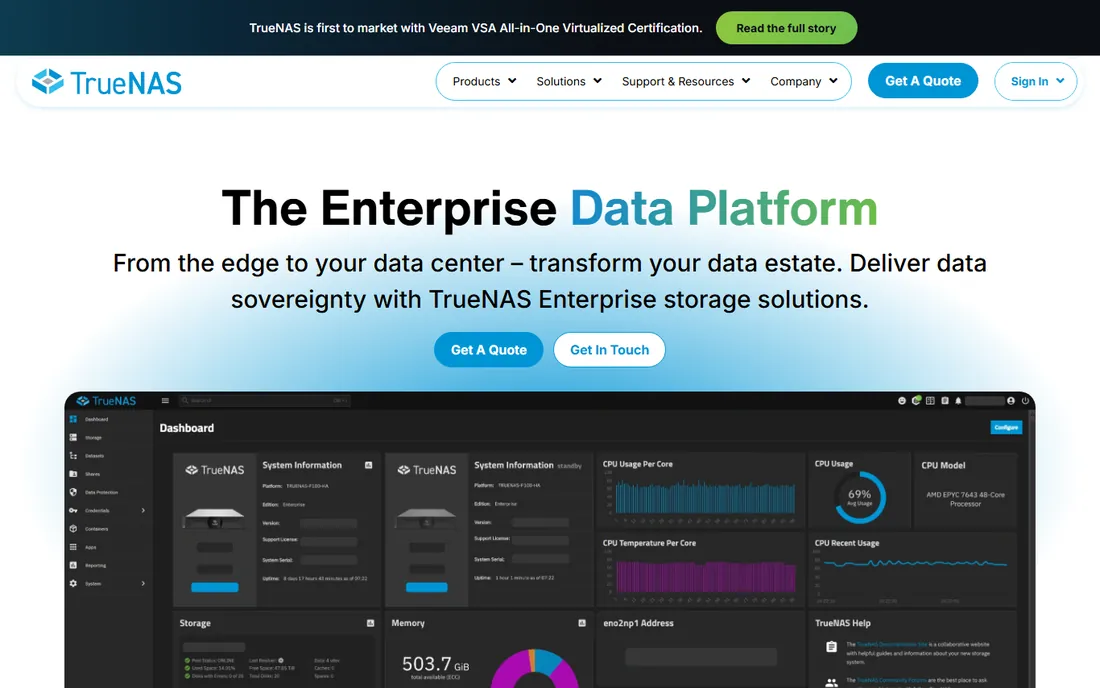This screenshot has width=1100, height=688.
Task: Click report icon on active System Information card
Action: coord(368,465)
